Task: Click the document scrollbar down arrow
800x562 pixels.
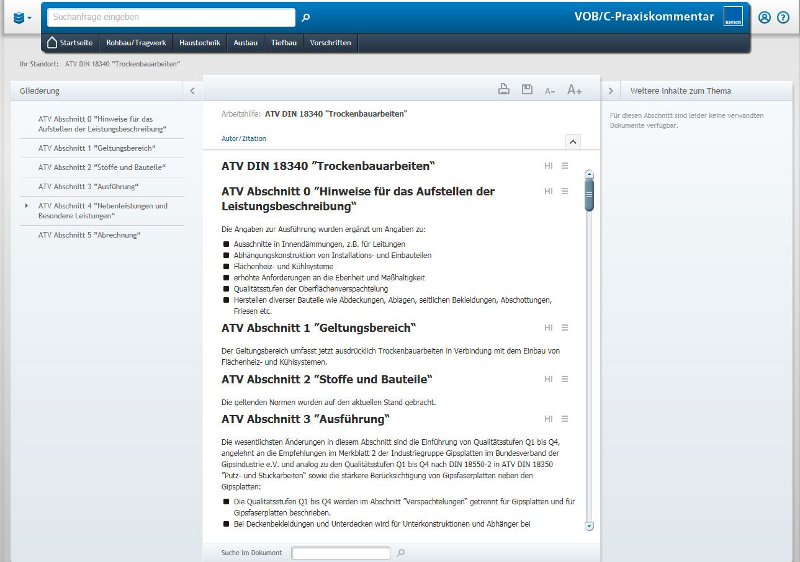Action: point(589,526)
